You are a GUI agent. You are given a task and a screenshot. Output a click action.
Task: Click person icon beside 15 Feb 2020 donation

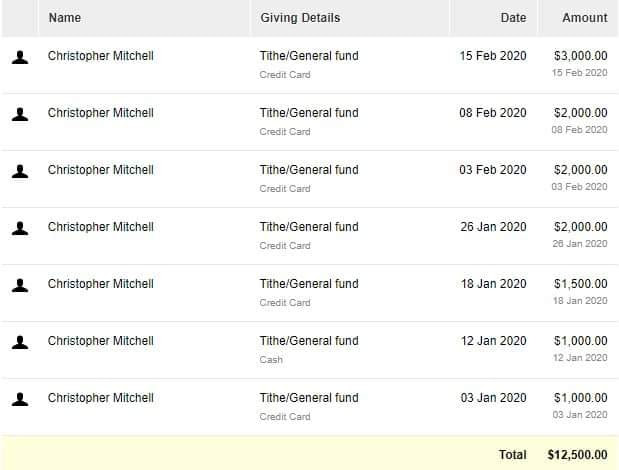click(20, 57)
